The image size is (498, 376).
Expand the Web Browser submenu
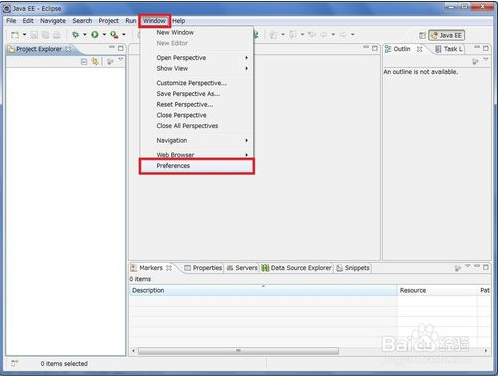(197, 155)
